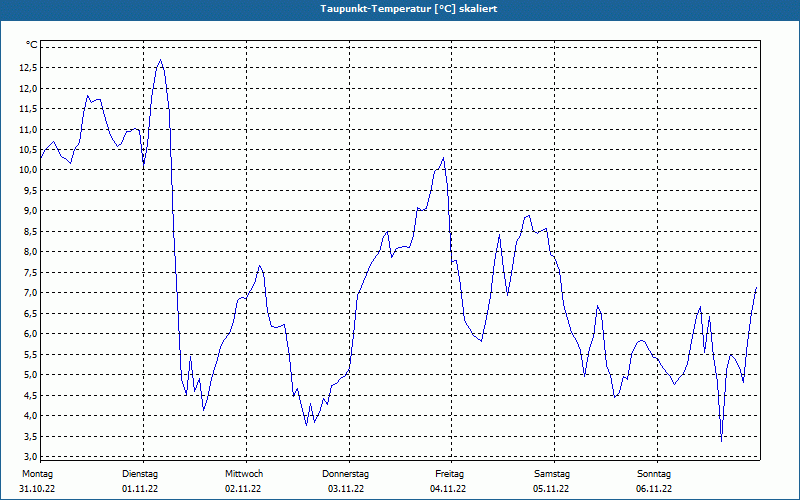Click y-axis value '7,0'

[x=30, y=293]
